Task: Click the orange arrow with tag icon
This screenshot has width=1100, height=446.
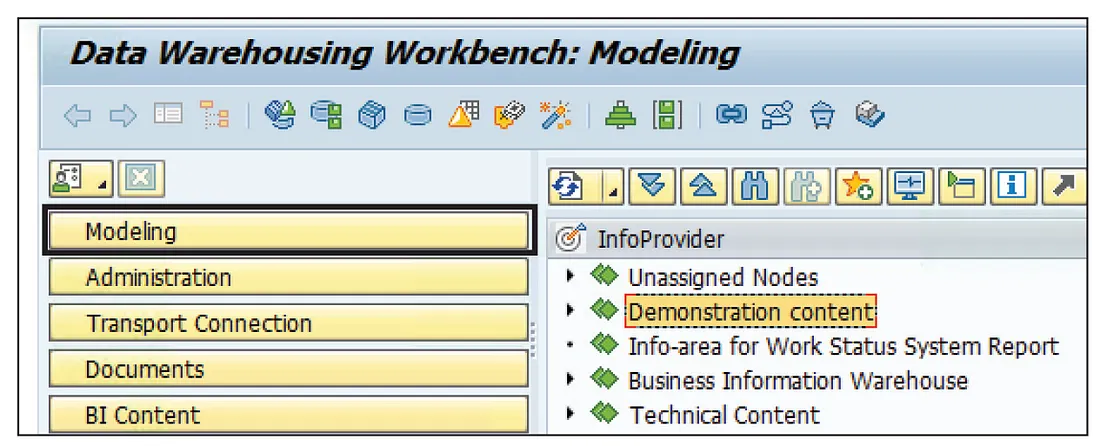Action: (509, 115)
